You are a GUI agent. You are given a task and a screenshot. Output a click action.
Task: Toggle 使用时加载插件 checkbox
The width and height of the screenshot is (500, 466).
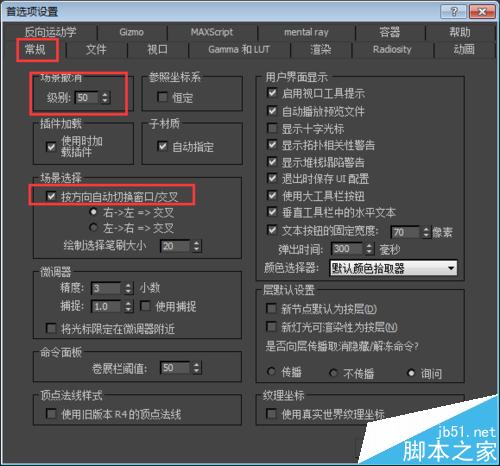point(51,147)
